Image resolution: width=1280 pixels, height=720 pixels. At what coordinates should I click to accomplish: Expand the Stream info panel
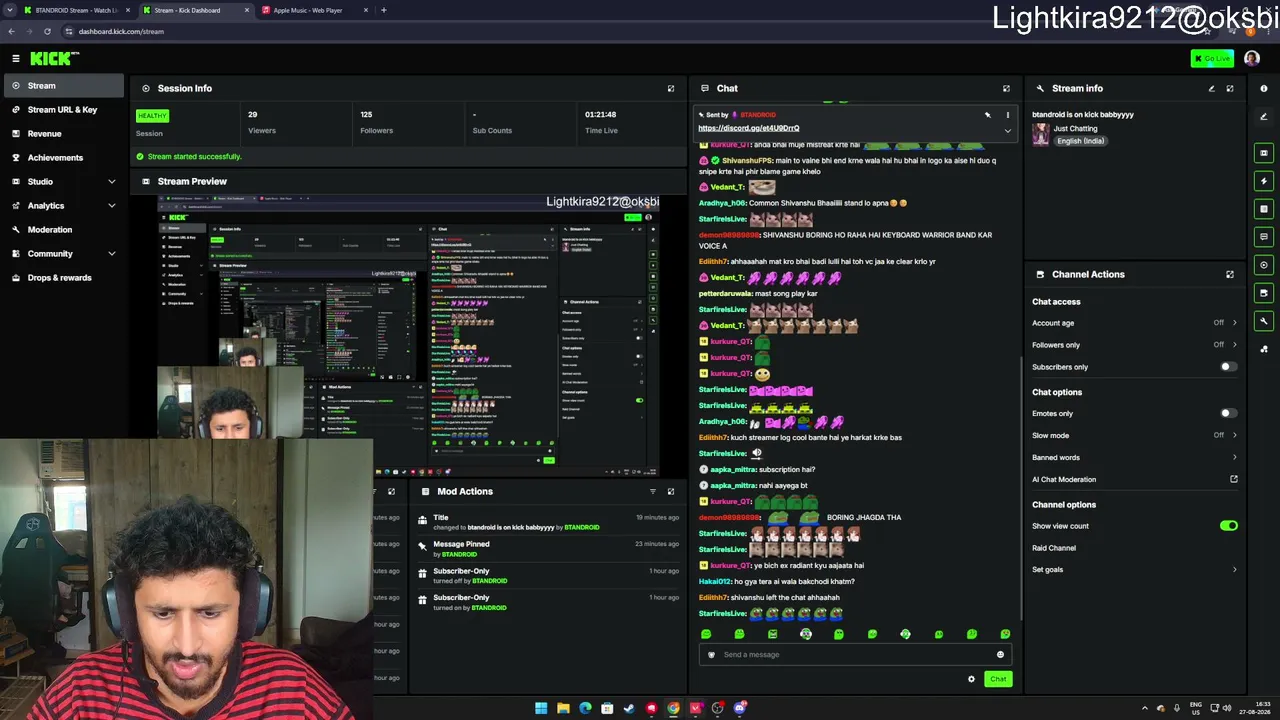[1230, 88]
